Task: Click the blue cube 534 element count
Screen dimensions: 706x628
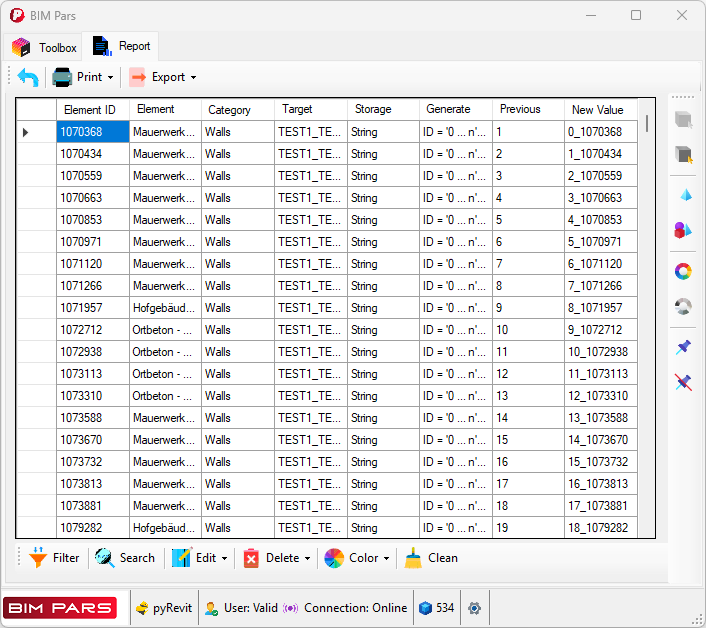Action: click(436, 608)
